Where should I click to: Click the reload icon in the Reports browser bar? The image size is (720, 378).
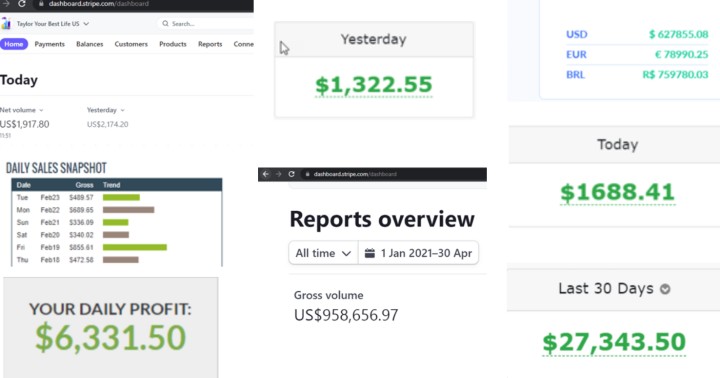point(291,174)
